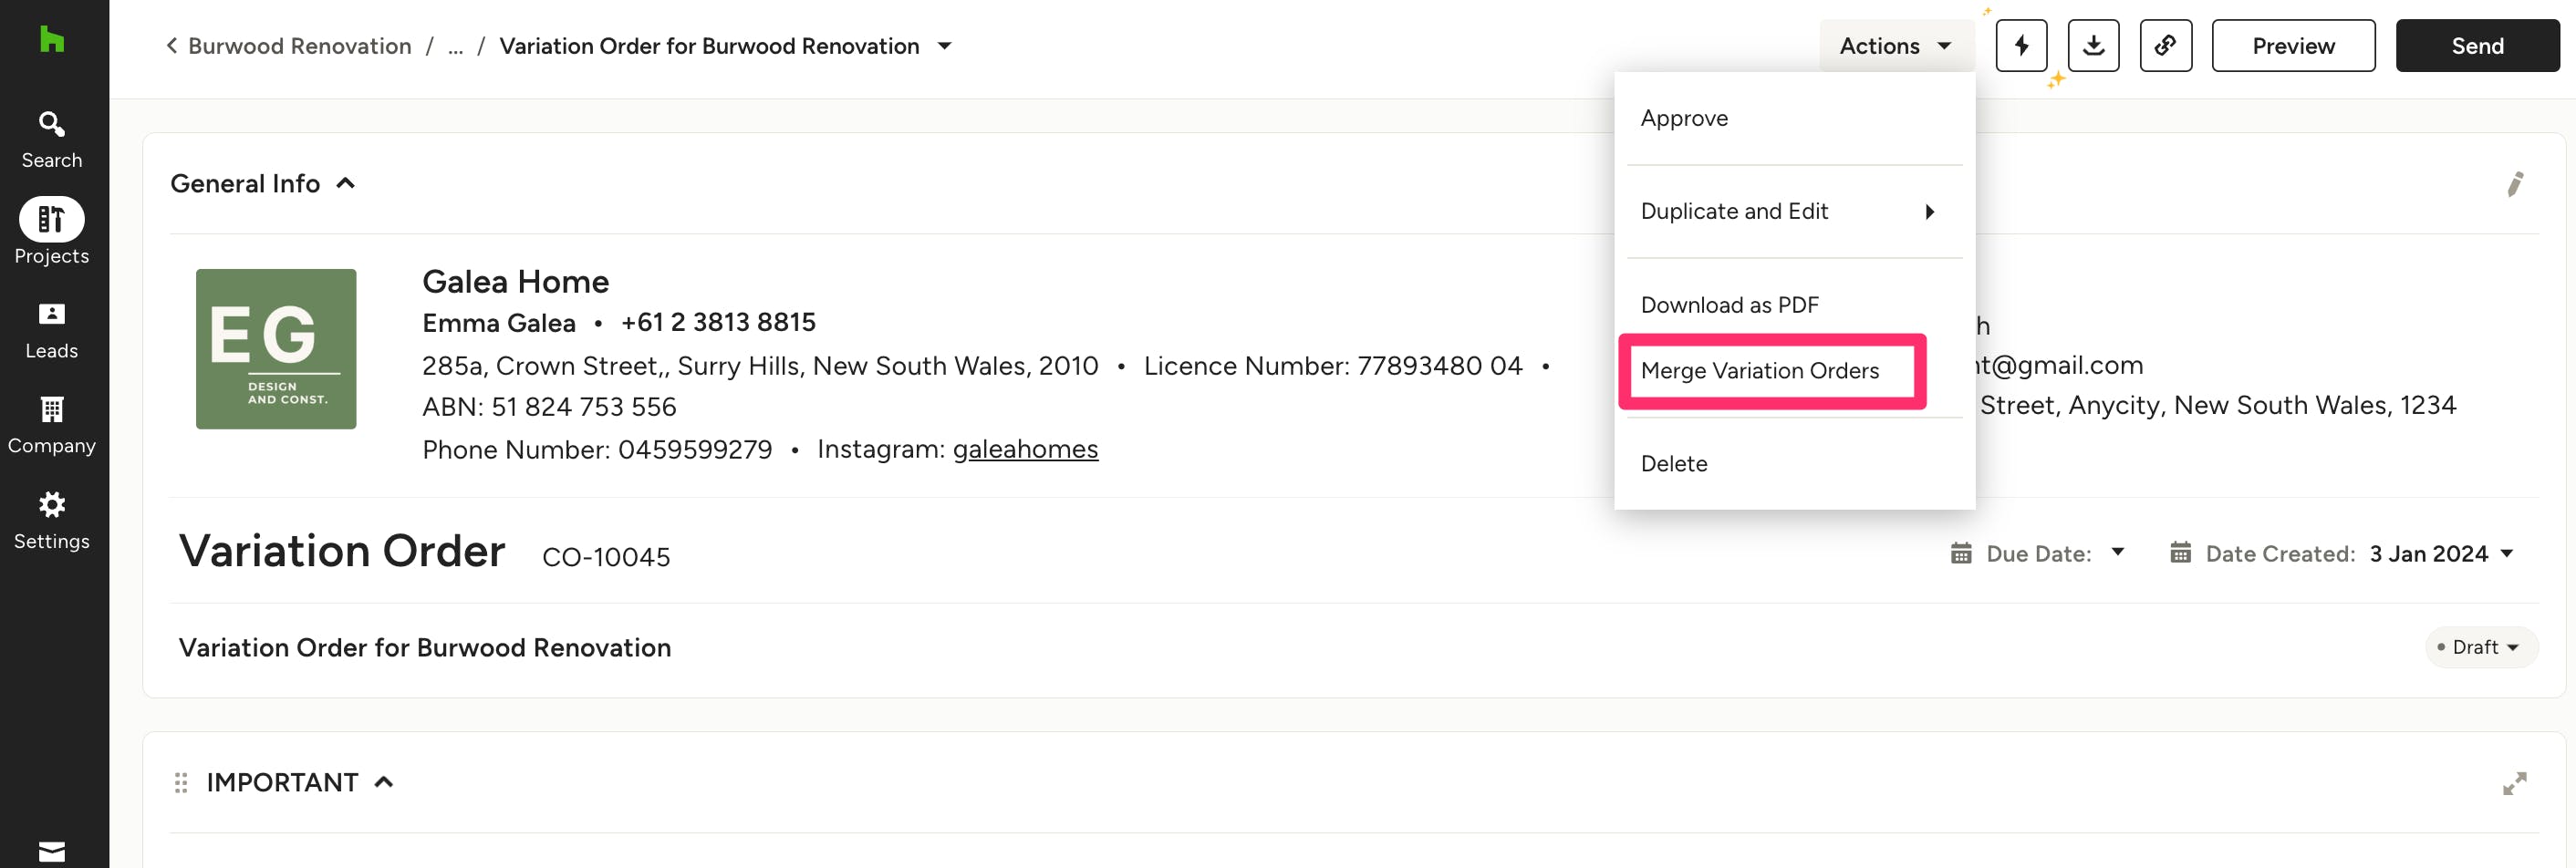Click the download icon in the toolbar
Image resolution: width=2576 pixels, height=868 pixels.
(x=2093, y=46)
